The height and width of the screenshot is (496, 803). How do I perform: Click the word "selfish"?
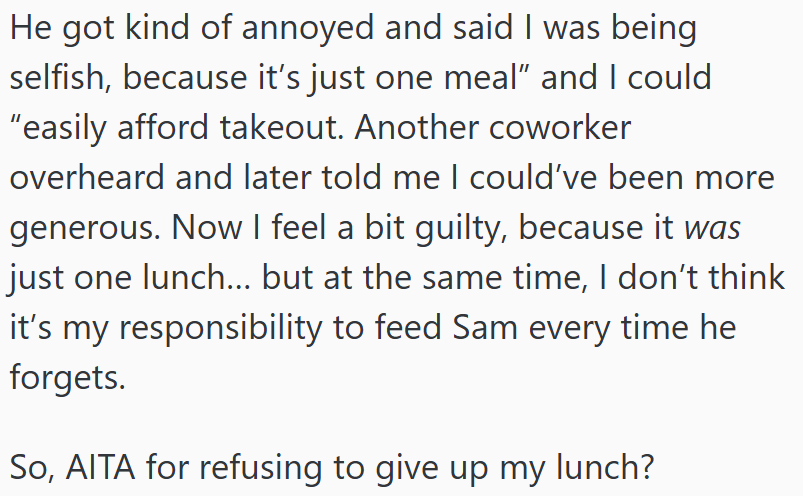(x=60, y=77)
